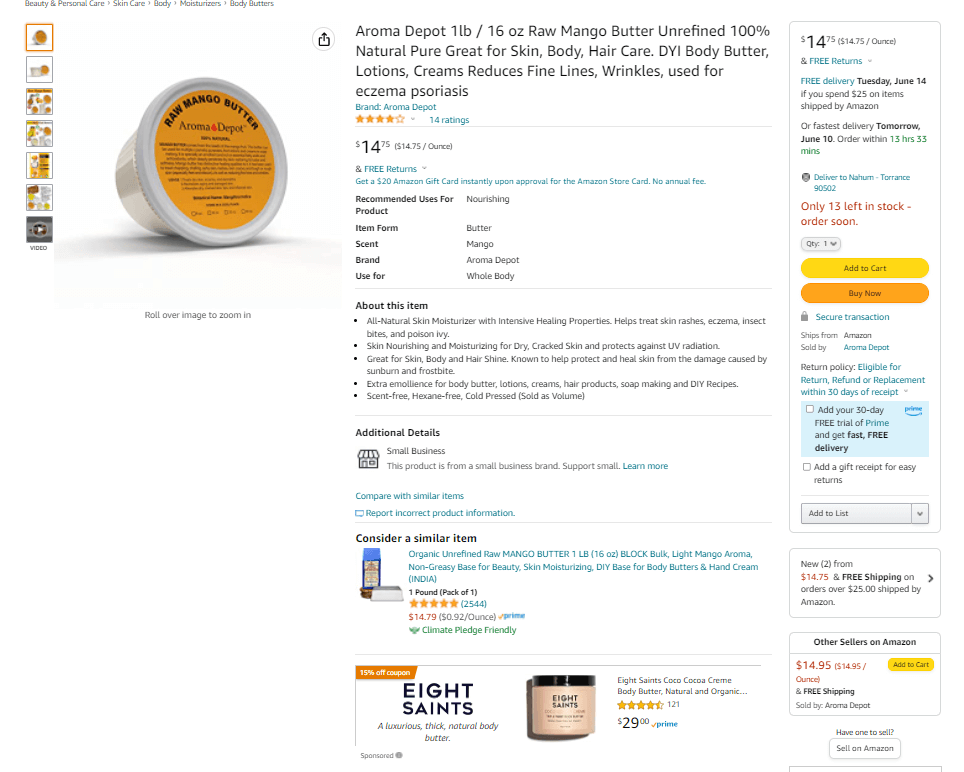The width and height of the screenshot is (964, 772).
Task: Share the product via the share icon
Action: coord(323,38)
